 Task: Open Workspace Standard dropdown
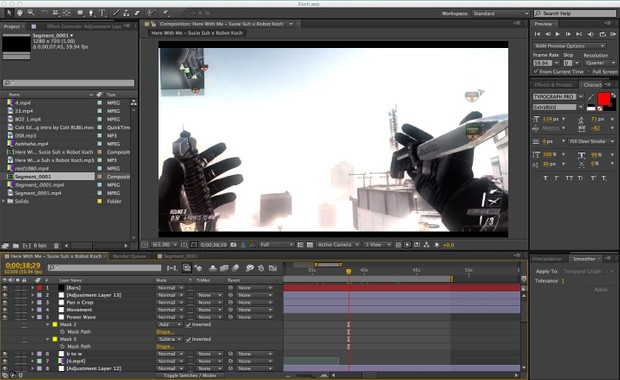point(500,13)
